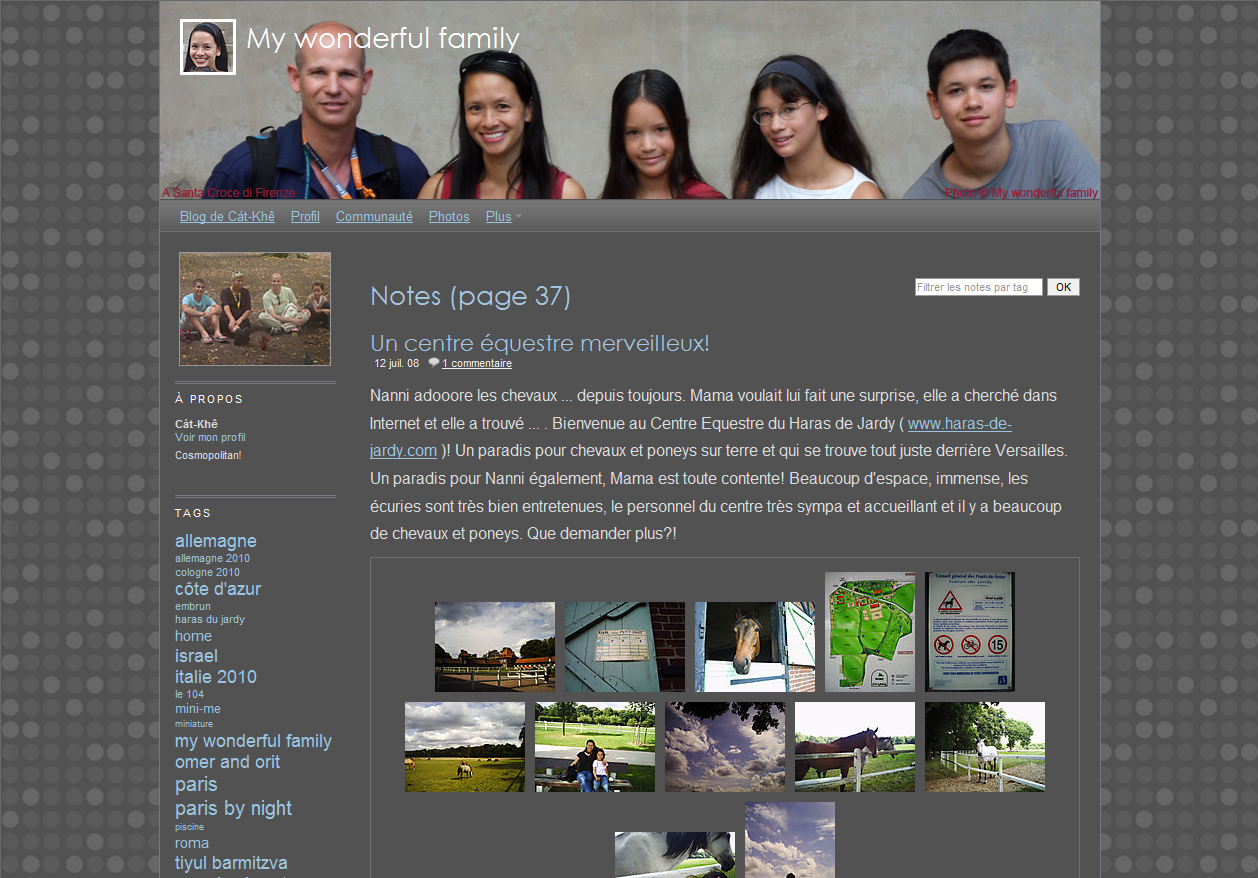Viewport: 1258px width, 878px height.
Task: Open the Photos menu item
Action: pos(449,217)
